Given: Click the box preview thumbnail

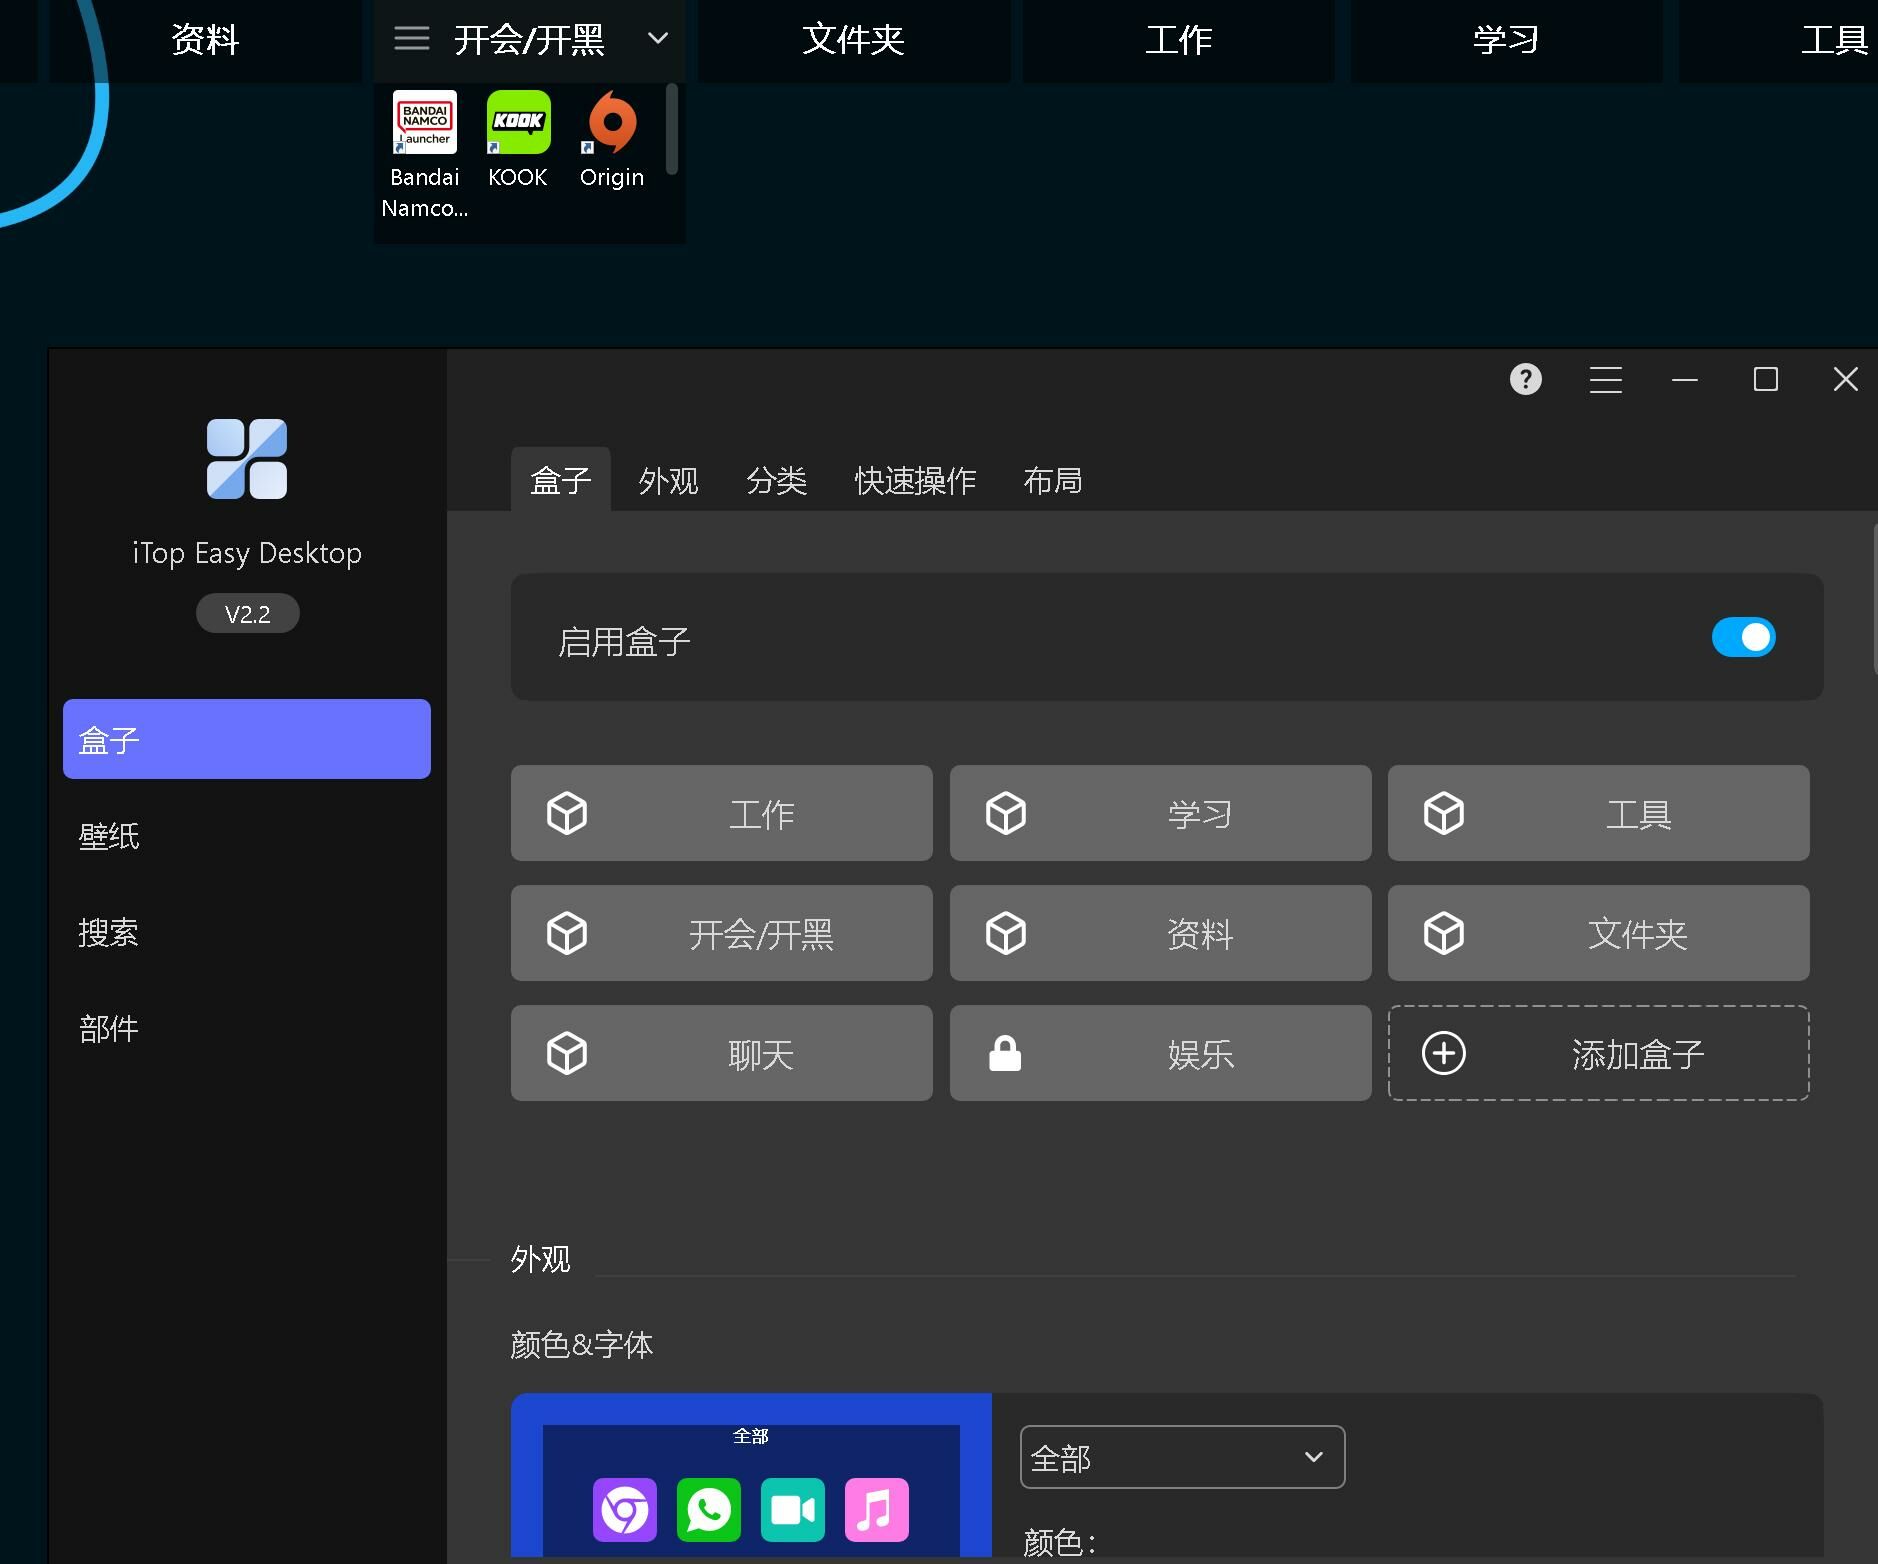Looking at the screenshot, I should (751, 1478).
